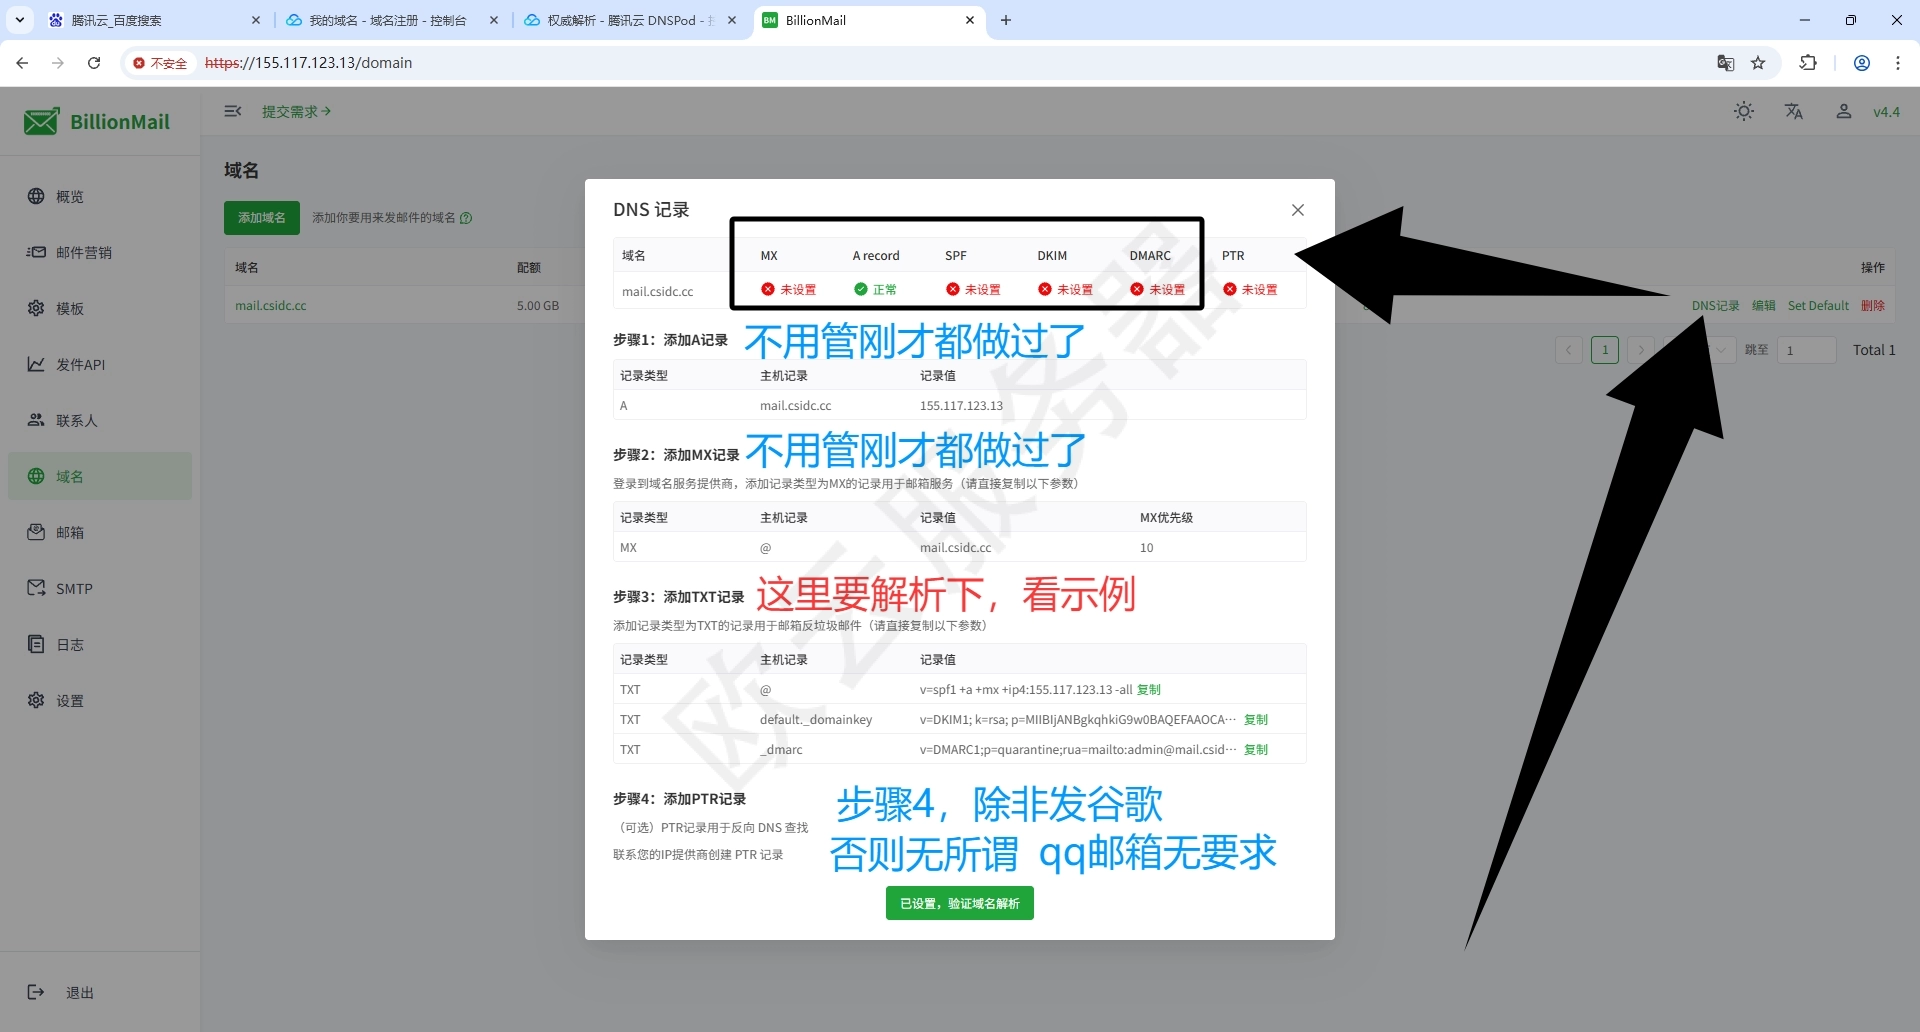The width and height of the screenshot is (1920, 1032).
Task: Open the language switch icon
Action: [x=1794, y=111]
